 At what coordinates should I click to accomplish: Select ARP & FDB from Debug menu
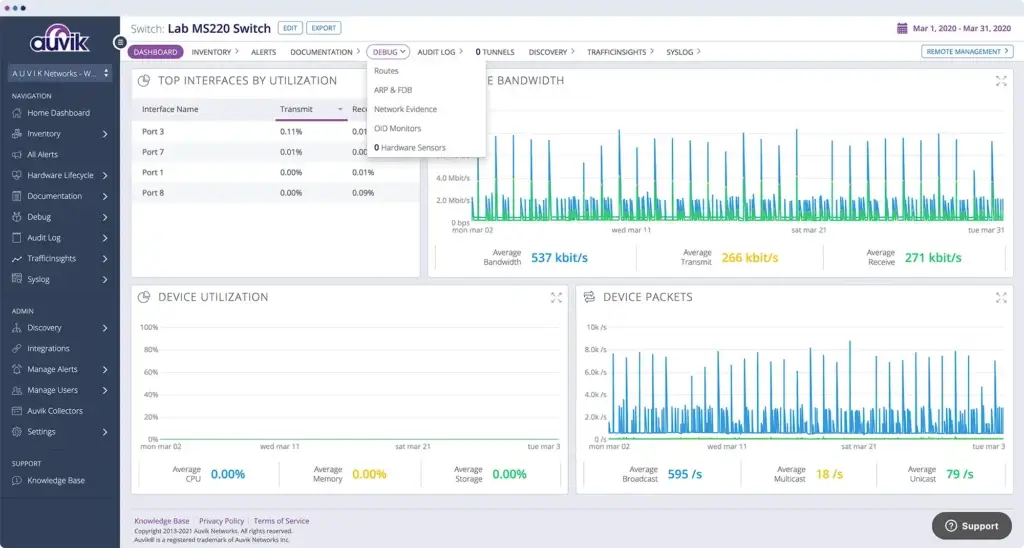point(393,90)
